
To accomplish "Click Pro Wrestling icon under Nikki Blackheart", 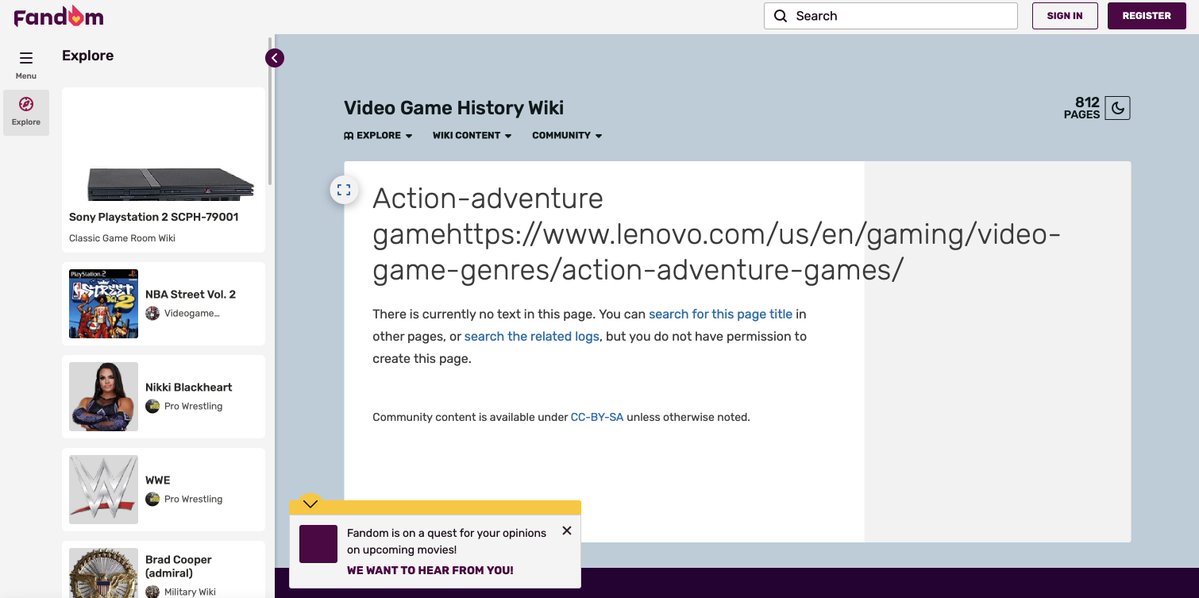I will (153, 406).
